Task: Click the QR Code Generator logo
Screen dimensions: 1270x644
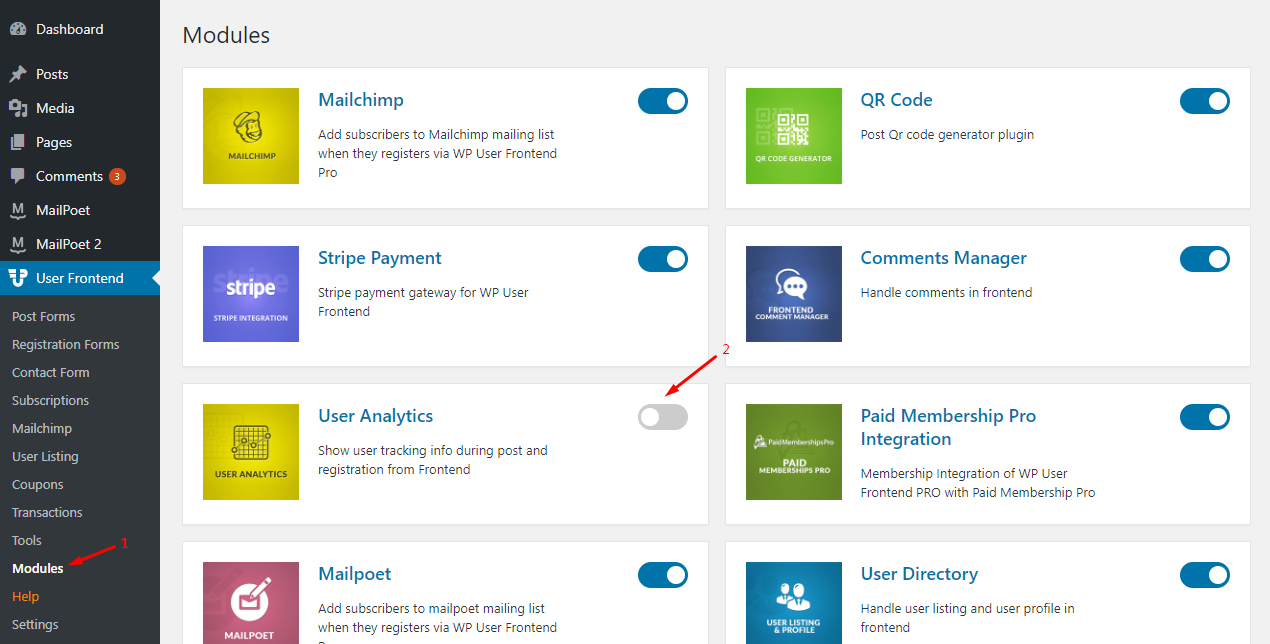Action: [794, 136]
